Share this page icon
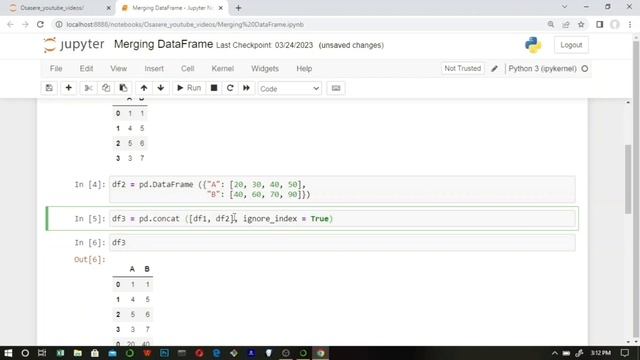The height and width of the screenshot is (360, 640). point(566,24)
